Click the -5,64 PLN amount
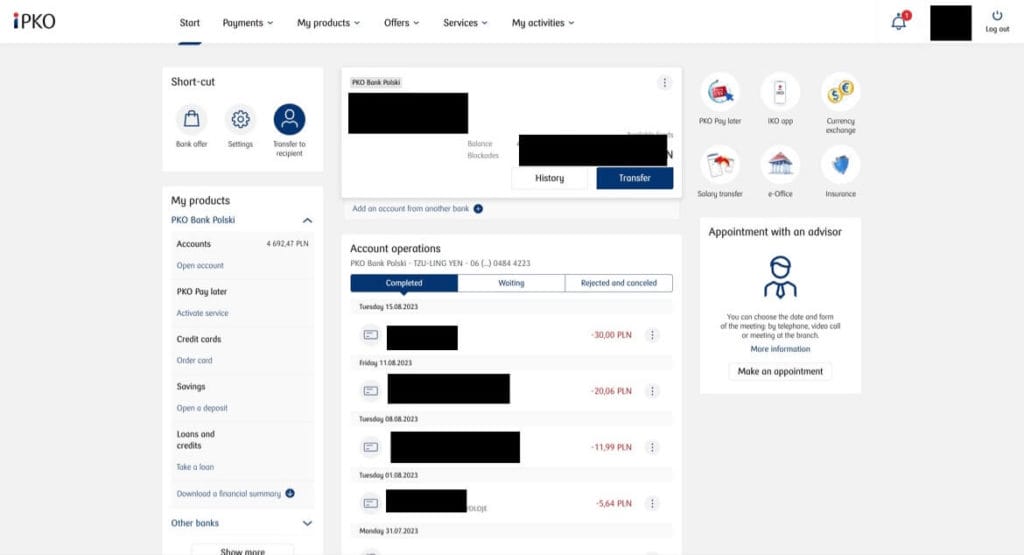The image size is (1024, 555). 613,503
